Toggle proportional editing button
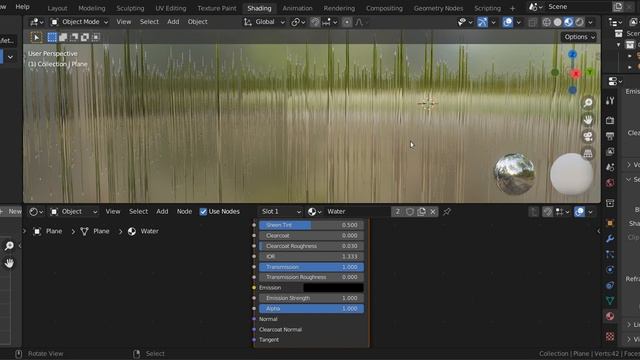The width and height of the screenshot is (640, 360). click(347, 22)
